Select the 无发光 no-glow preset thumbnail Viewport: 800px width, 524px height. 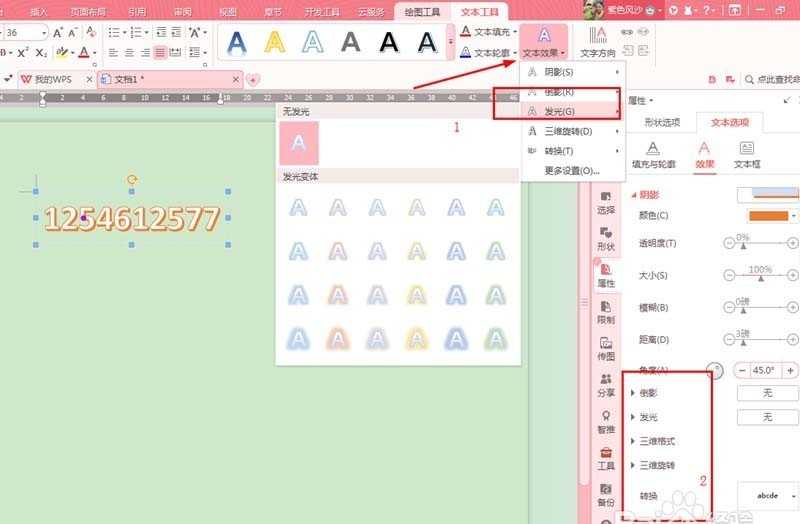pos(299,143)
